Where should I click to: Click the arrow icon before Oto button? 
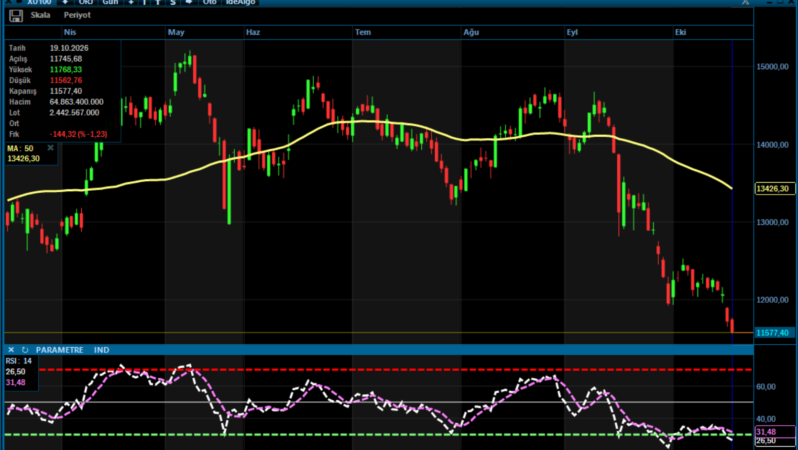coord(189,2)
